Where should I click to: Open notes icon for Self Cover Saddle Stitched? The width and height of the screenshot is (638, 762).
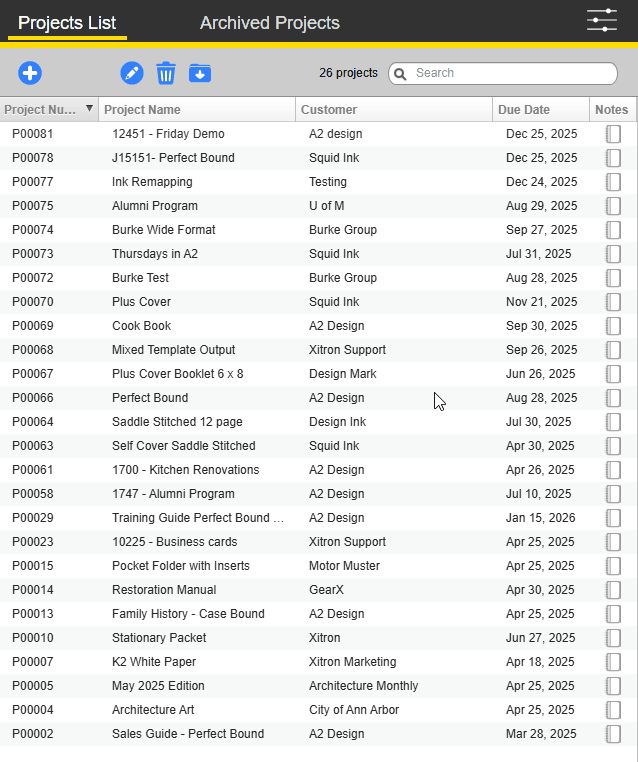(x=613, y=446)
